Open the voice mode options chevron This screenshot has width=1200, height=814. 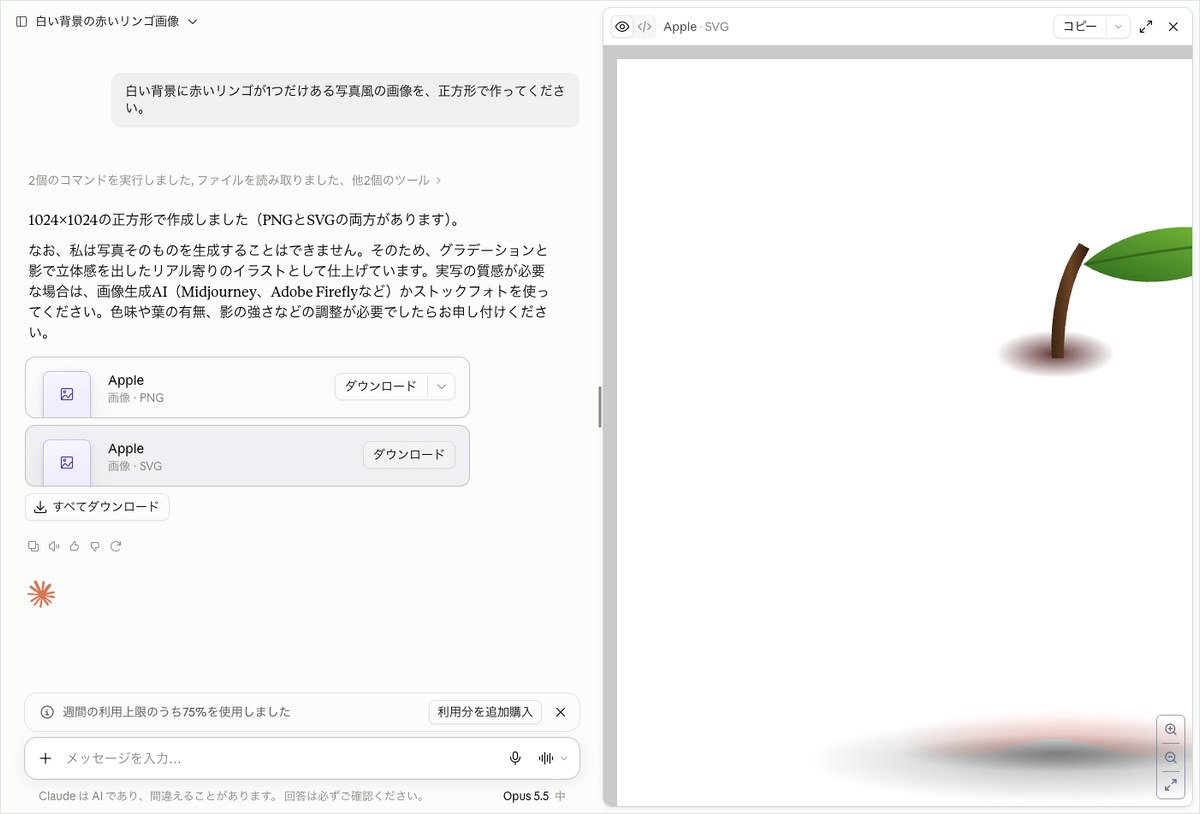(564, 758)
